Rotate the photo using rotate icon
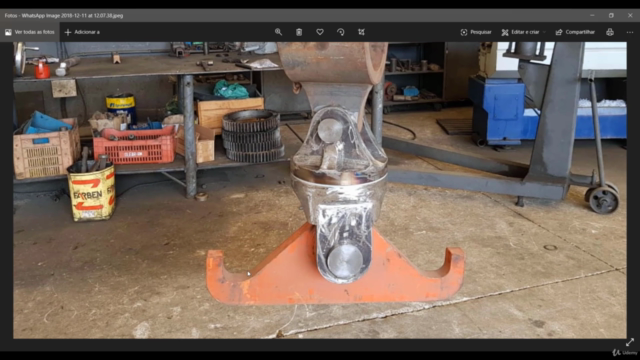Screen dimensions: 640x360 [x=341, y=32]
